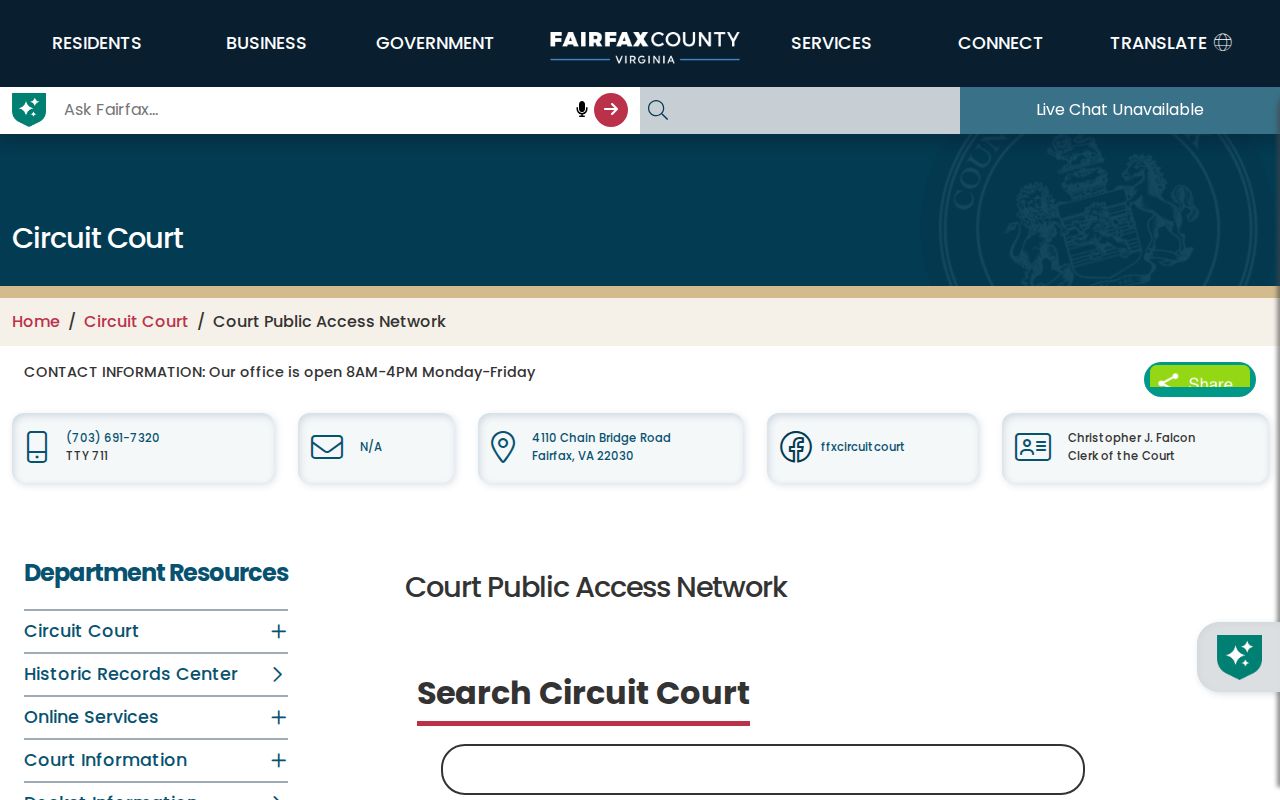Viewport: 1280px width, 800px height.
Task: Open the Business menu
Action: tap(266, 43)
